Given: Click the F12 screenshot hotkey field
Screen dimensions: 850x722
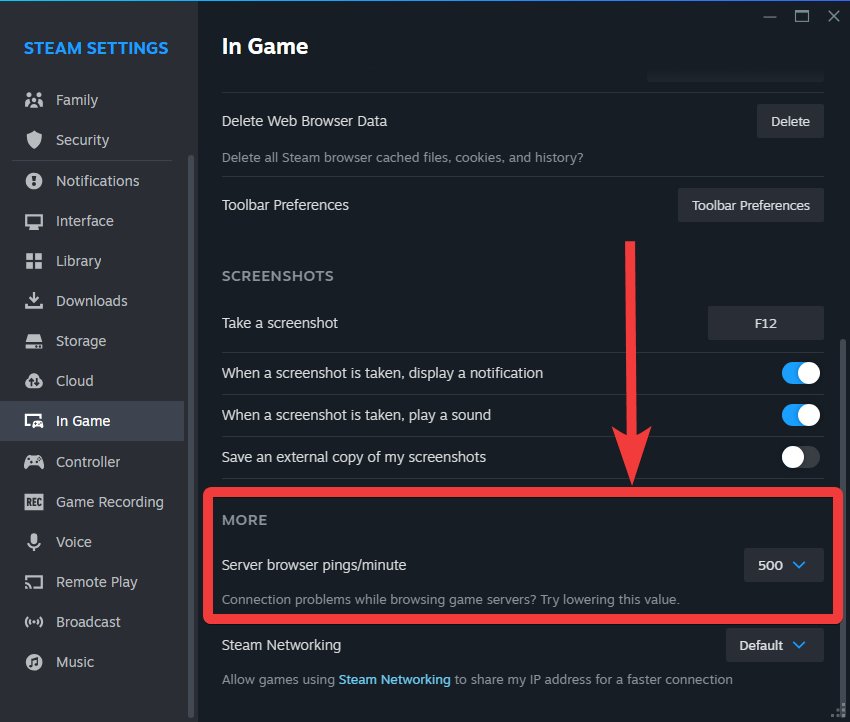Looking at the screenshot, I should click(x=765, y=323).
